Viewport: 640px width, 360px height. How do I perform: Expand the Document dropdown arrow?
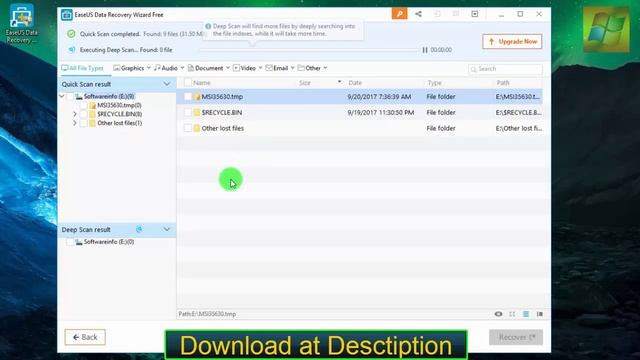228,68
